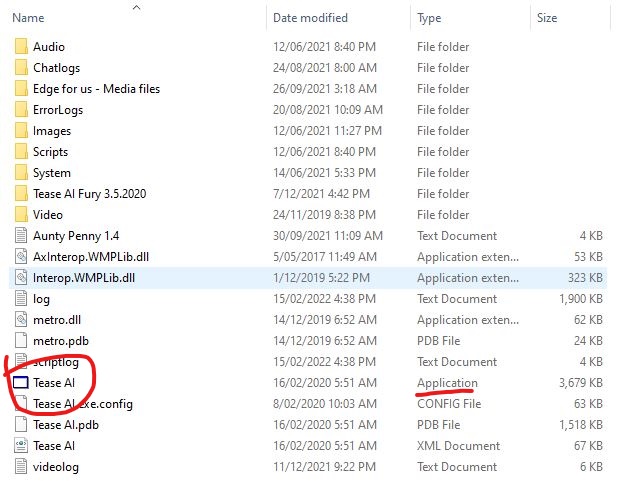The height and width of the screenshot is (484, 624).
Task: Select the Scripts folder icon
Action: click(21, 152)
